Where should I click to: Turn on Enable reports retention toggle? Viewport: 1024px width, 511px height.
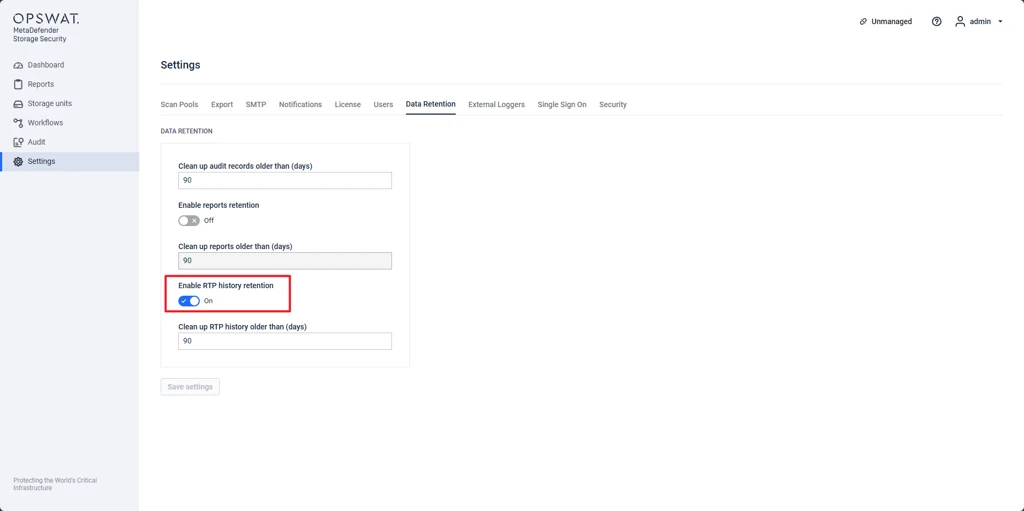(189, 221)
